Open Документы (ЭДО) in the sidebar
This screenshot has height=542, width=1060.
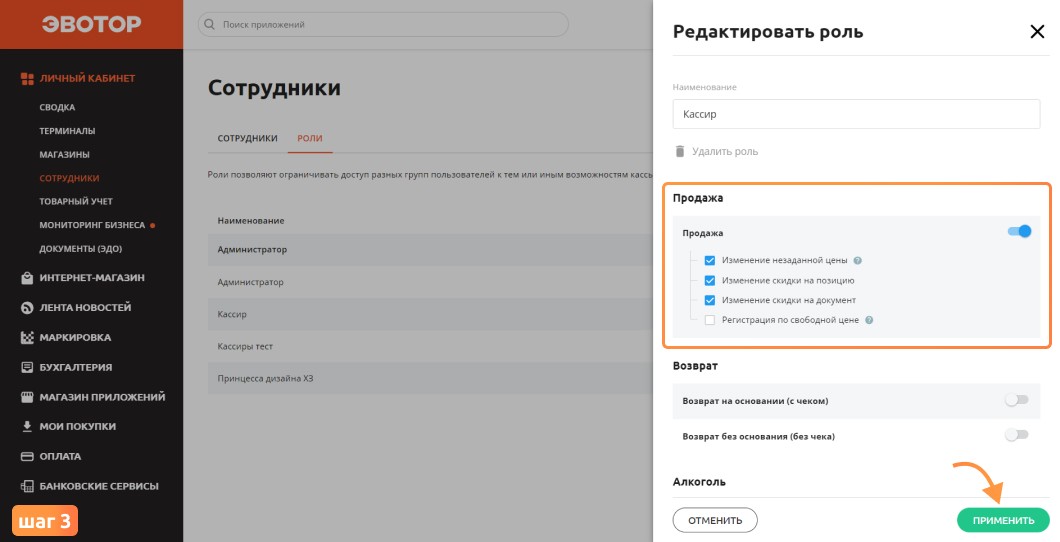pos(80,249)
